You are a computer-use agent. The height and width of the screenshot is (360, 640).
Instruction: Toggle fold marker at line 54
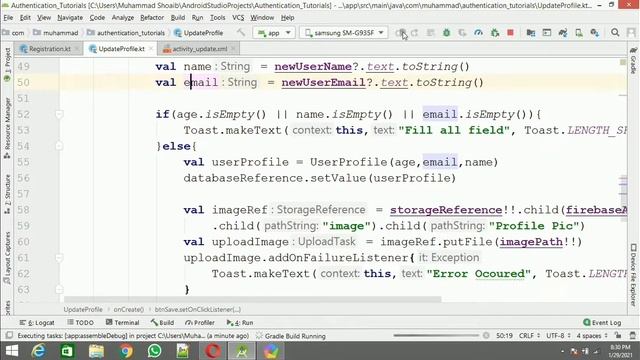click(59, 146)
